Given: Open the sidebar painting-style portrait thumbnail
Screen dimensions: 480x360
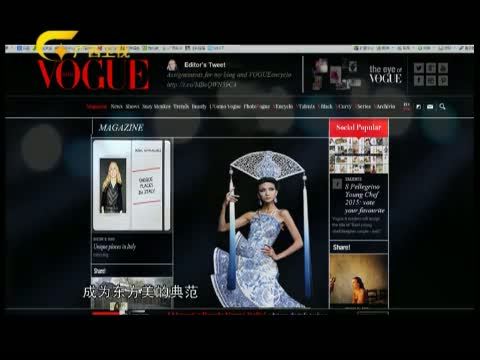Looking at the screenshot, I should tap(359, 280).
